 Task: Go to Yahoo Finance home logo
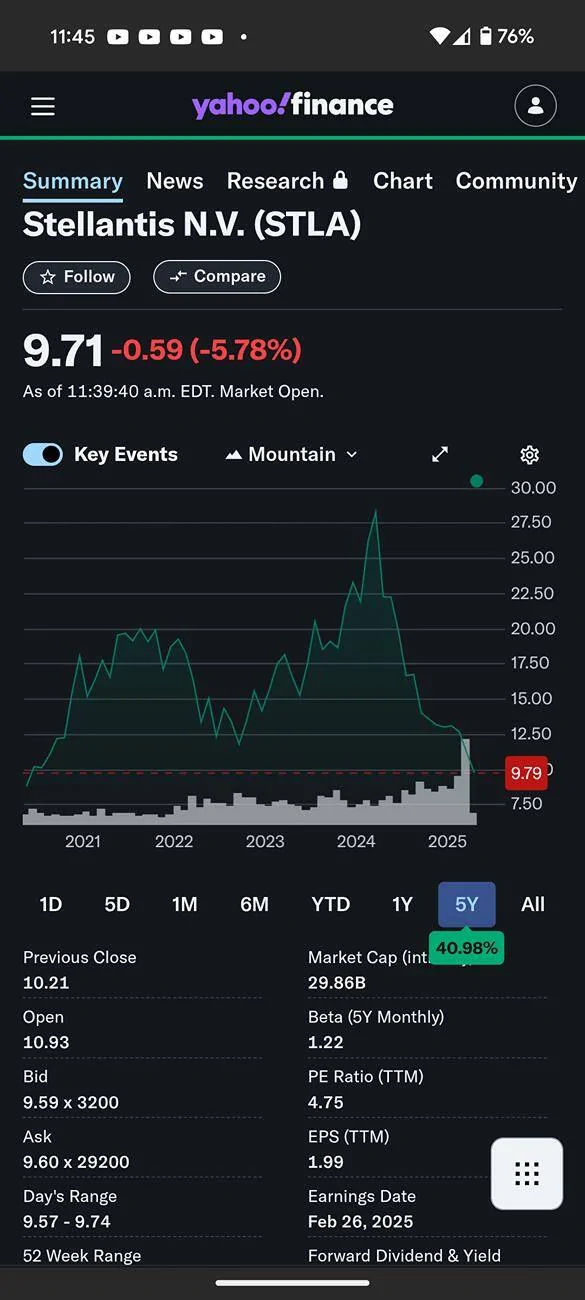click(293, 105)
